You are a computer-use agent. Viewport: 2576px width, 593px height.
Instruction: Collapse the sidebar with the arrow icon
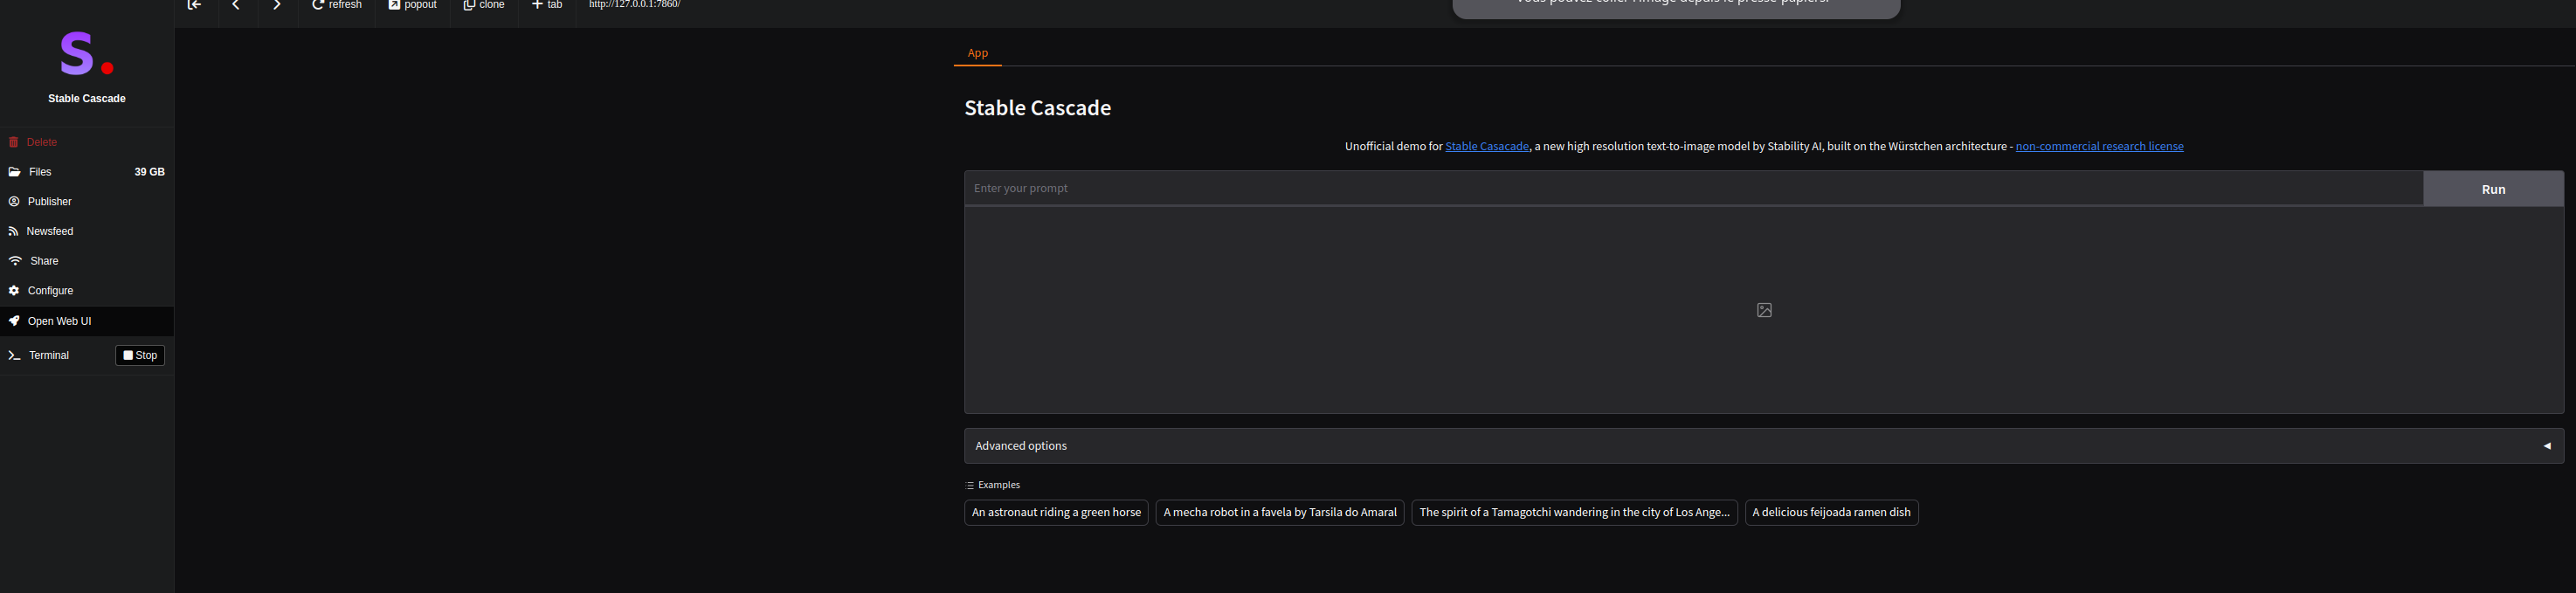pyautogui.click(x=195, y=5)
